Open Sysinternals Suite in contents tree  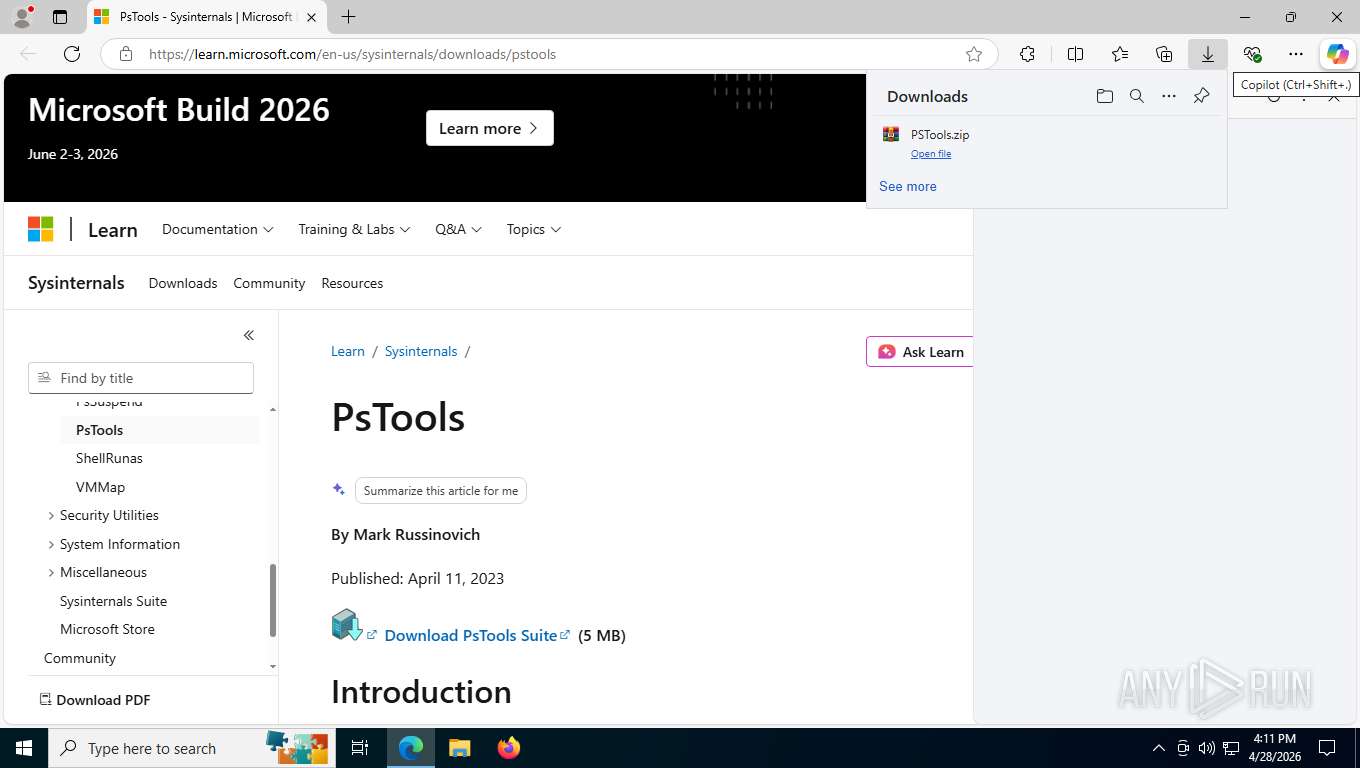tap(113, 601)
